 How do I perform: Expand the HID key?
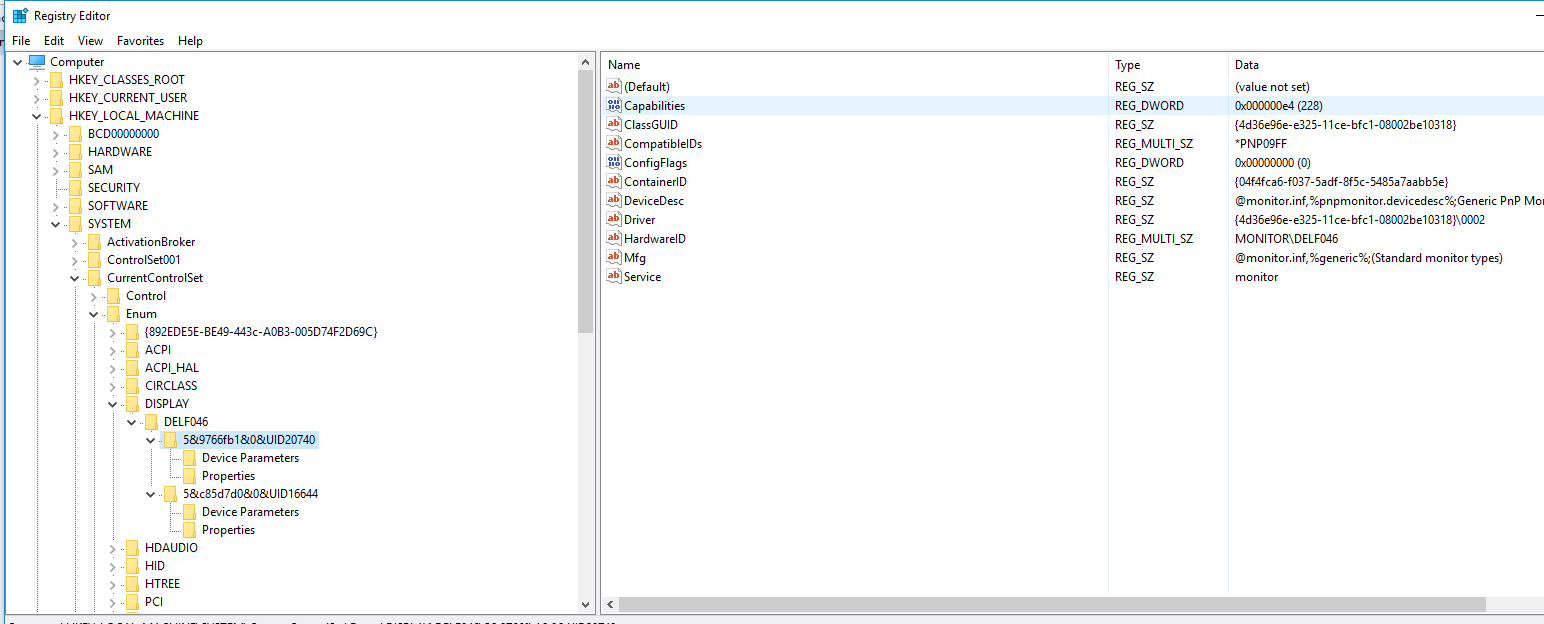113,566
